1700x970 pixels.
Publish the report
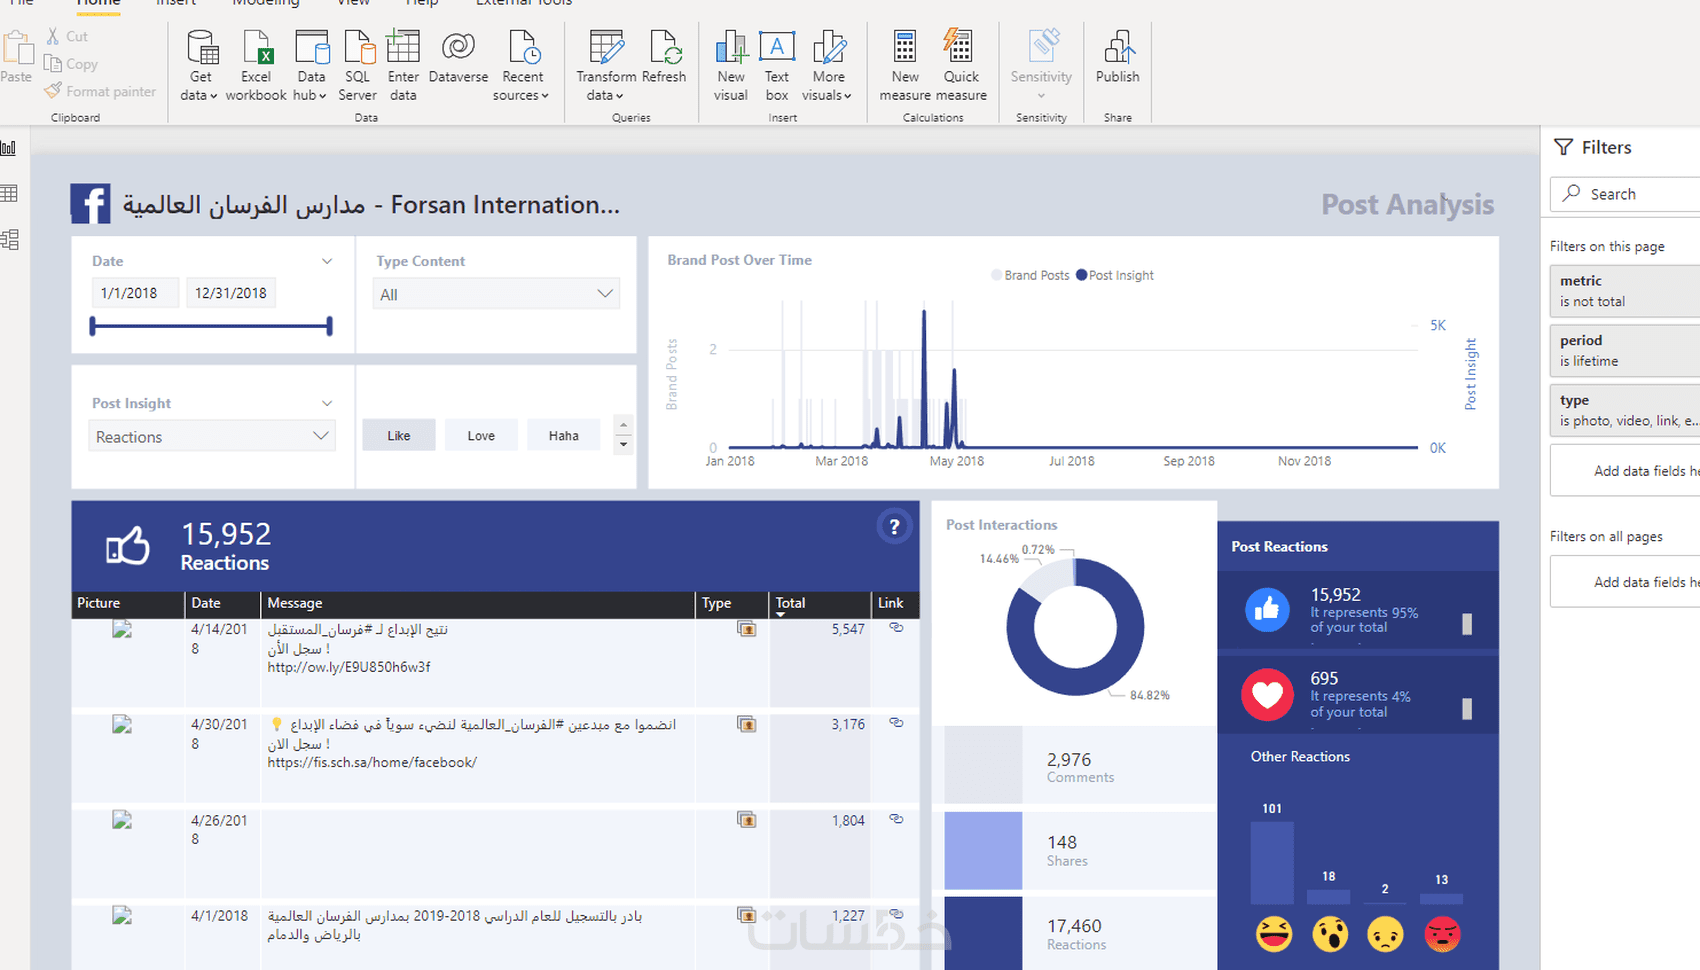click(1117, 56)
